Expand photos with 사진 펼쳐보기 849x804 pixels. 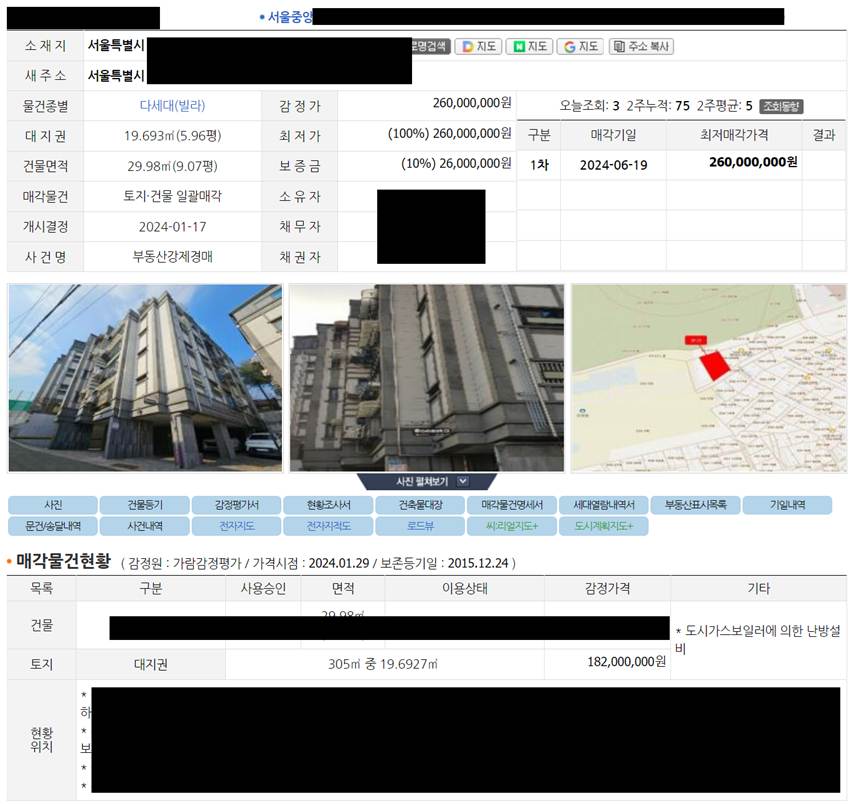click(x=427, y=481)
